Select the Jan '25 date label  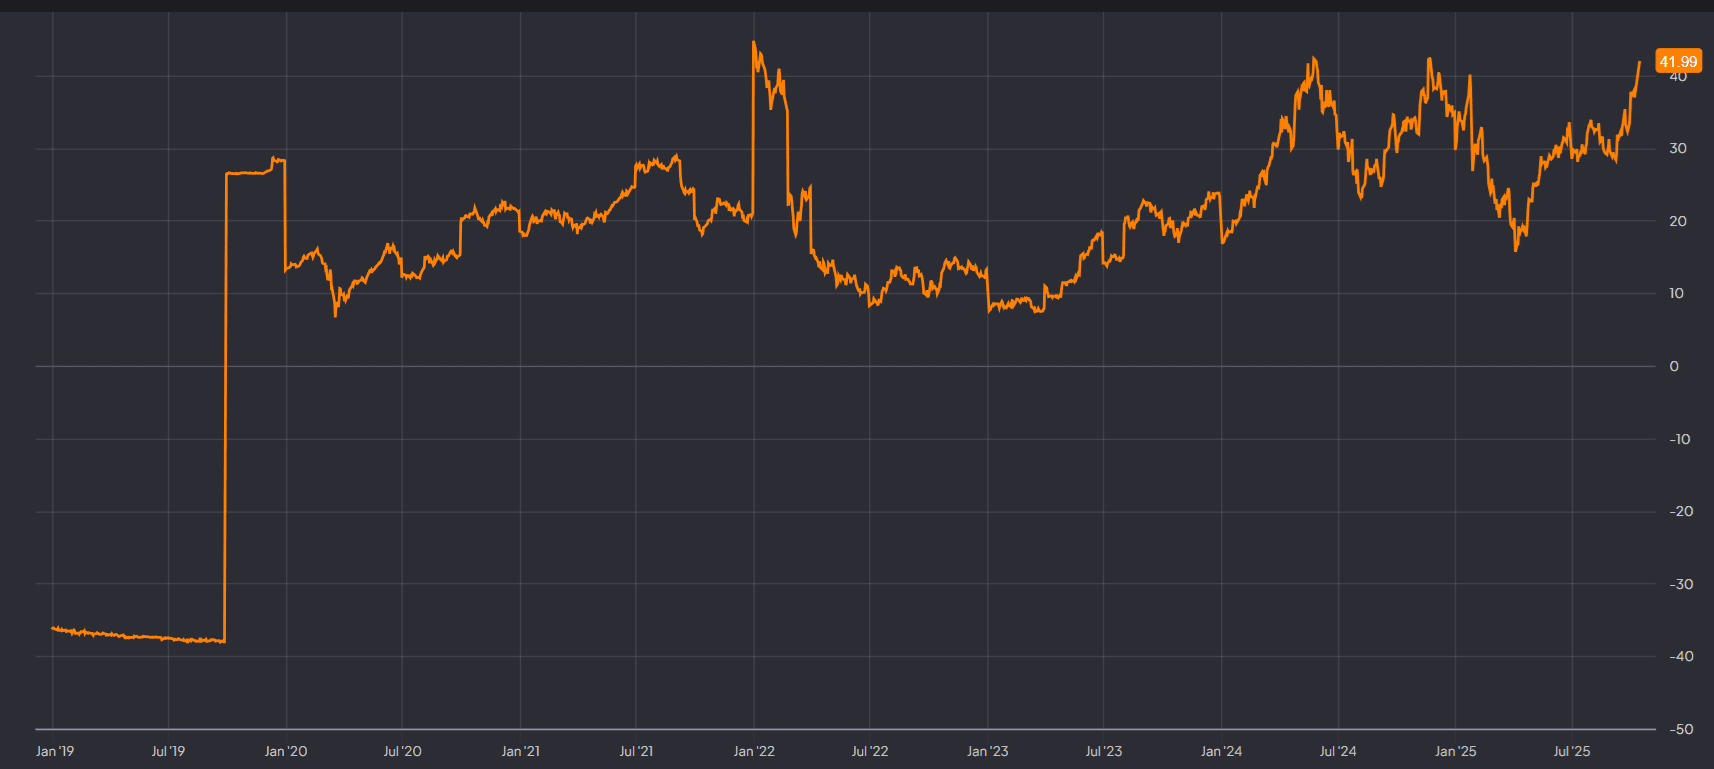(1455, 751)
